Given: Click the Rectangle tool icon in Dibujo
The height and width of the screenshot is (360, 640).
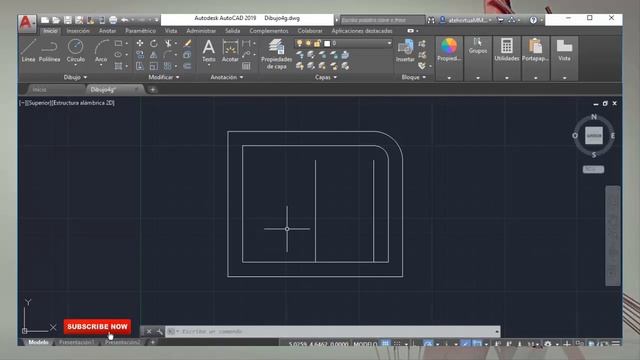Looking at the screenshot, I should coord(118,43).
